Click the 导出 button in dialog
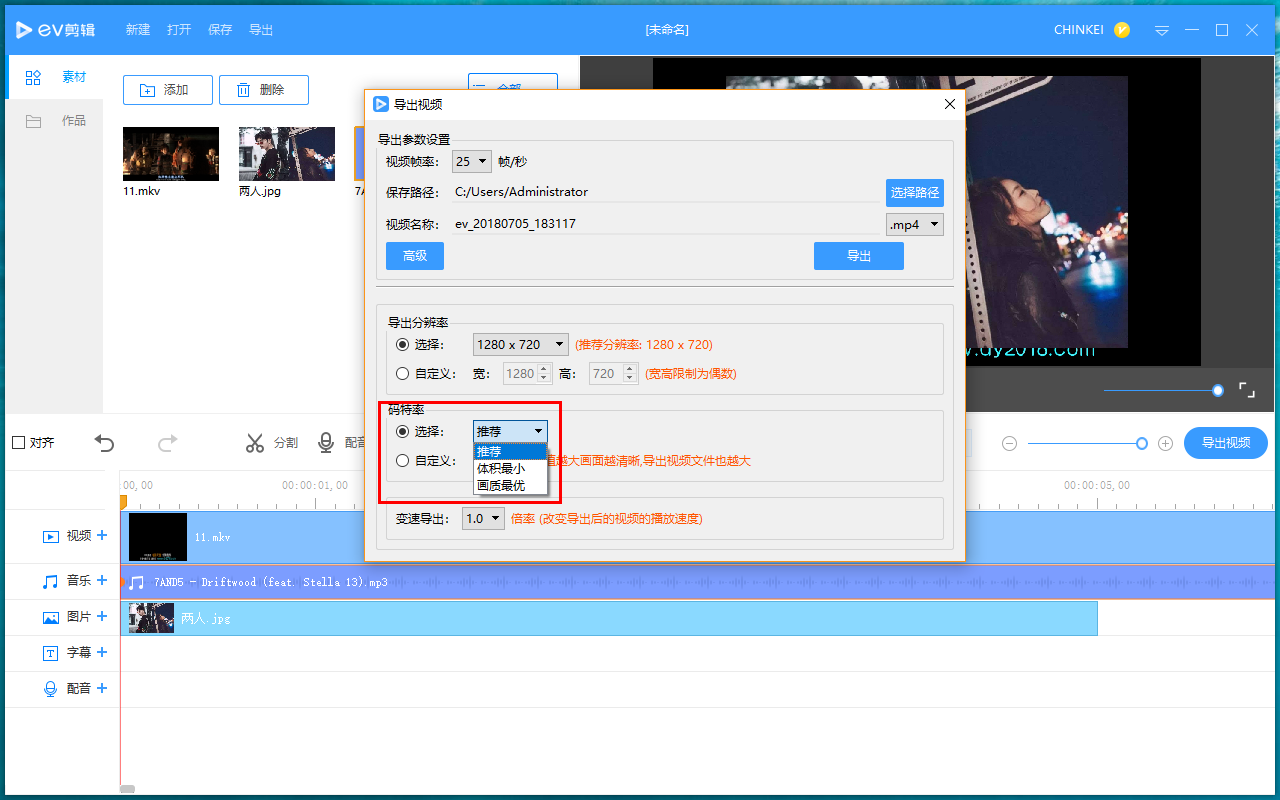Screen dimensions: 1280x800 pos(858,256)
